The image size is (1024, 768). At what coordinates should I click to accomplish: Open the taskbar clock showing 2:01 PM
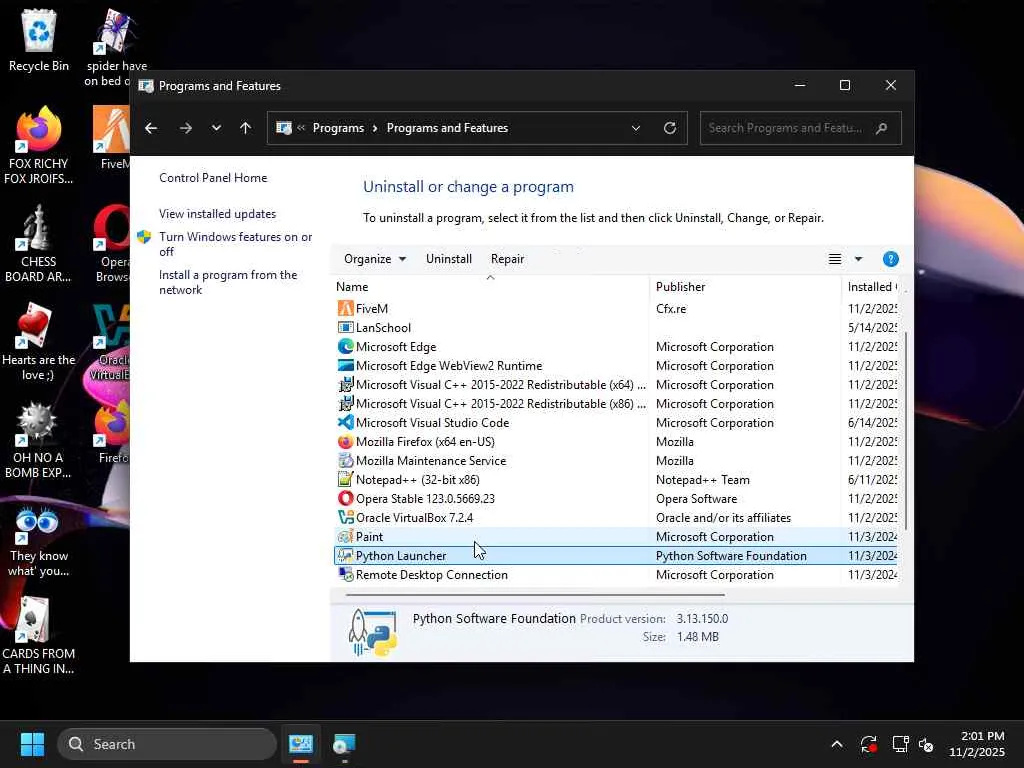[x=976, y=744]
